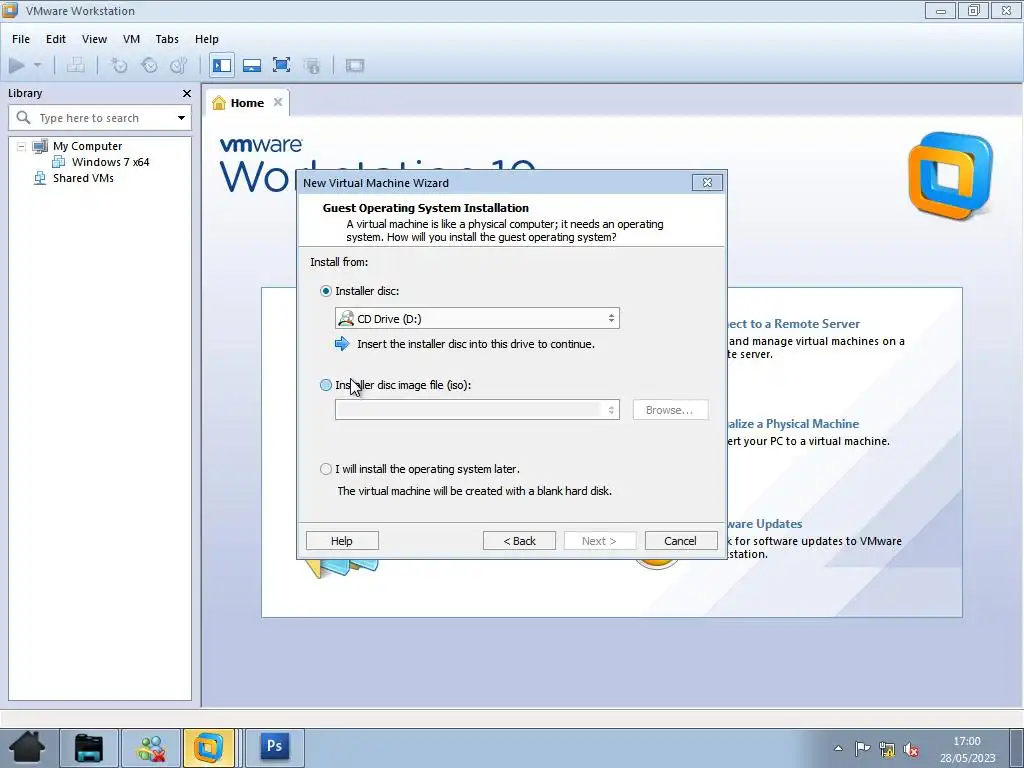Click the VMware Workstation title bar logo
Screen dimensions: 1024x768
10,10
